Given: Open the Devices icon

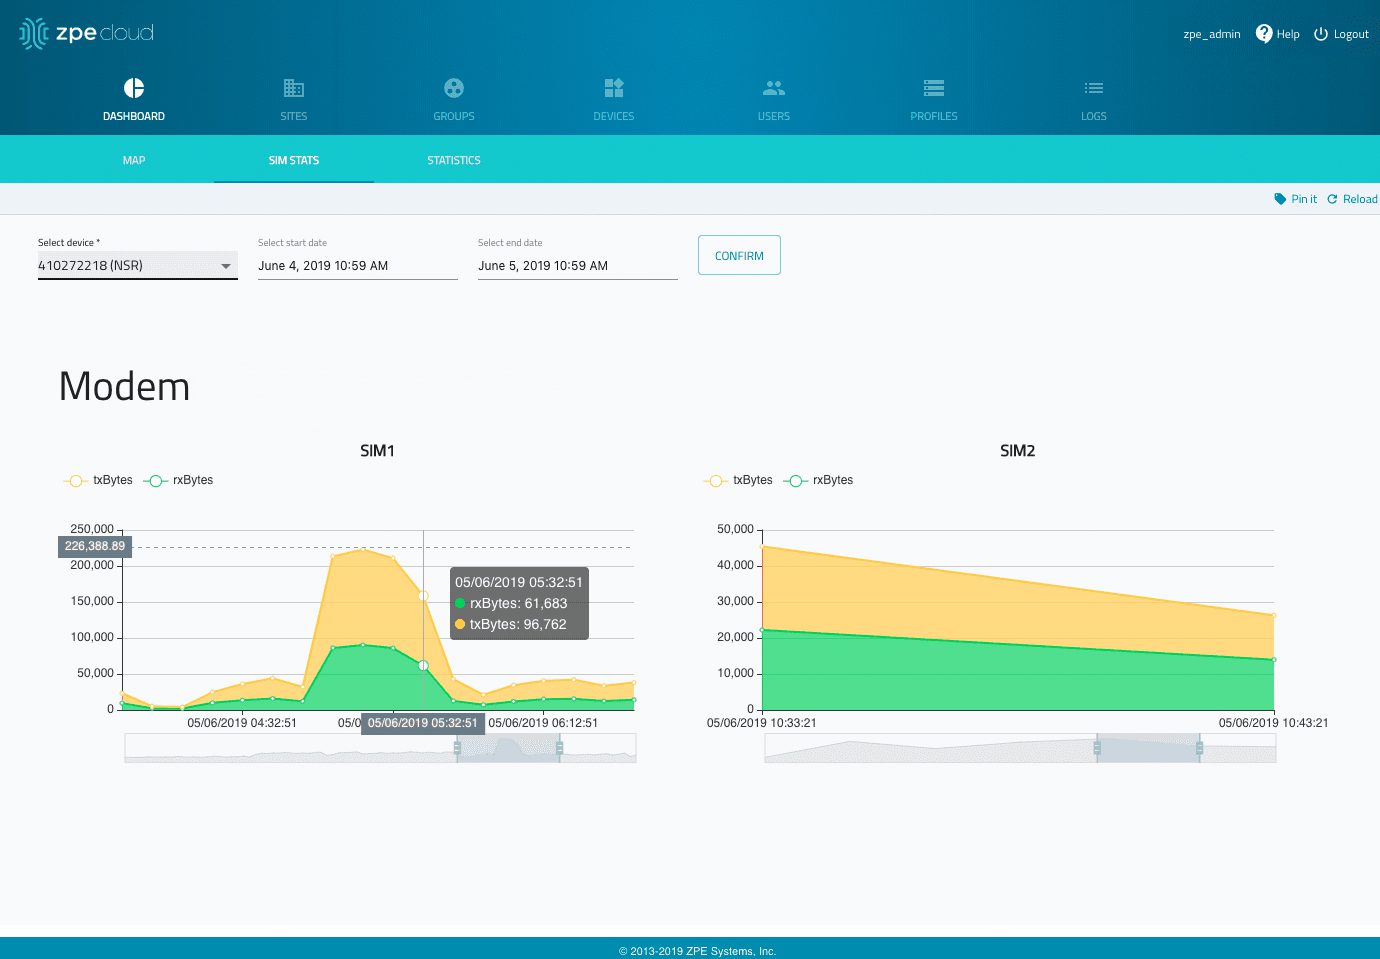Looking at the screenshot, I should [614, 89].
